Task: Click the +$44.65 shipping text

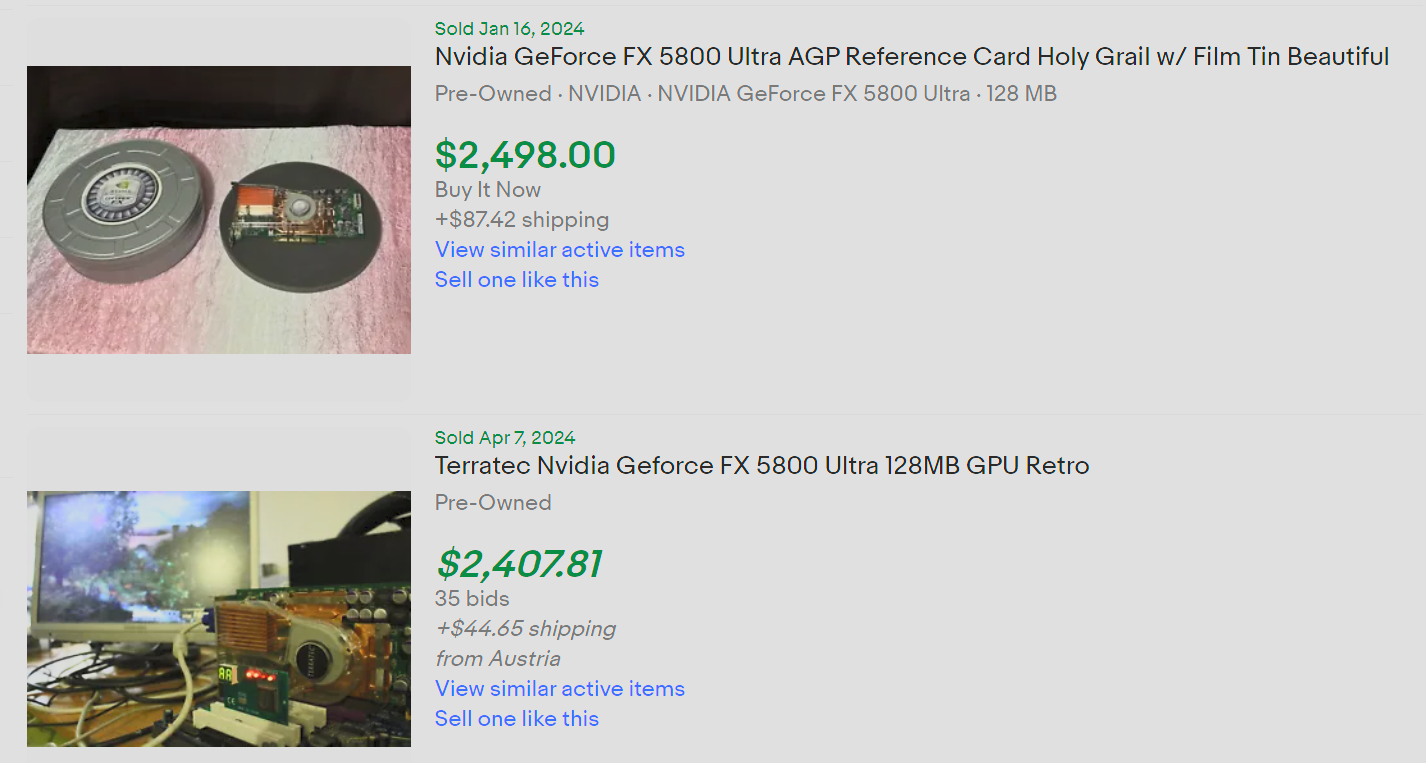Action: coord(525,629)
